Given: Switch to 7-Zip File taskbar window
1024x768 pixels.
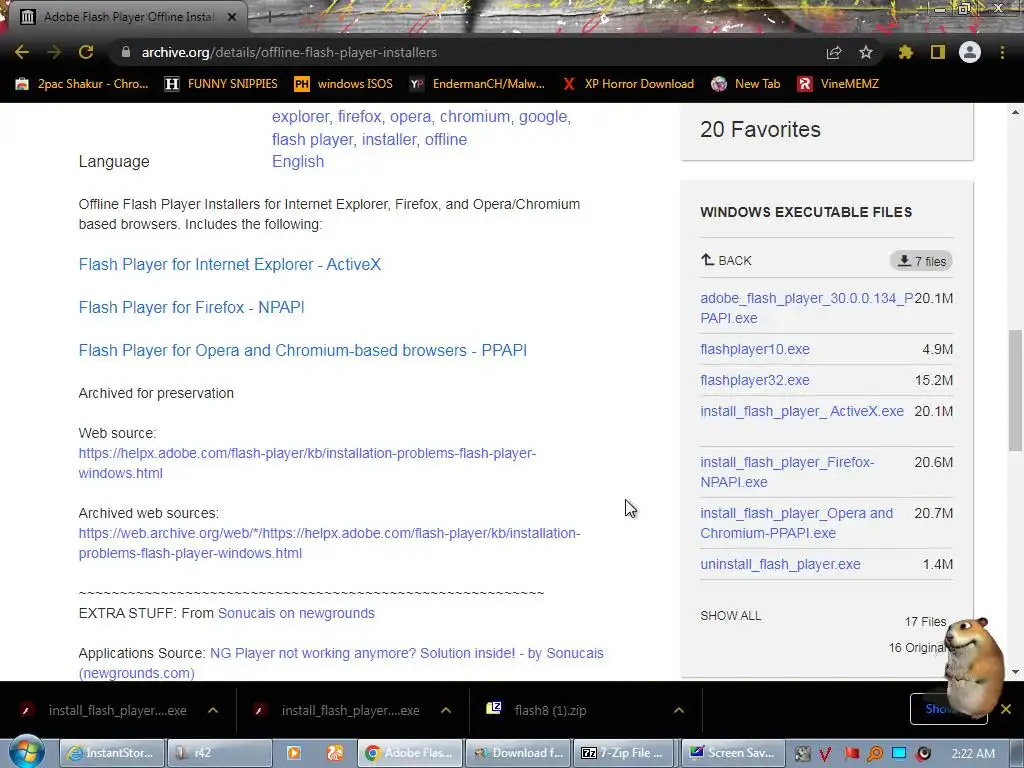Looking at the screenshot, I should click(624, 753).
